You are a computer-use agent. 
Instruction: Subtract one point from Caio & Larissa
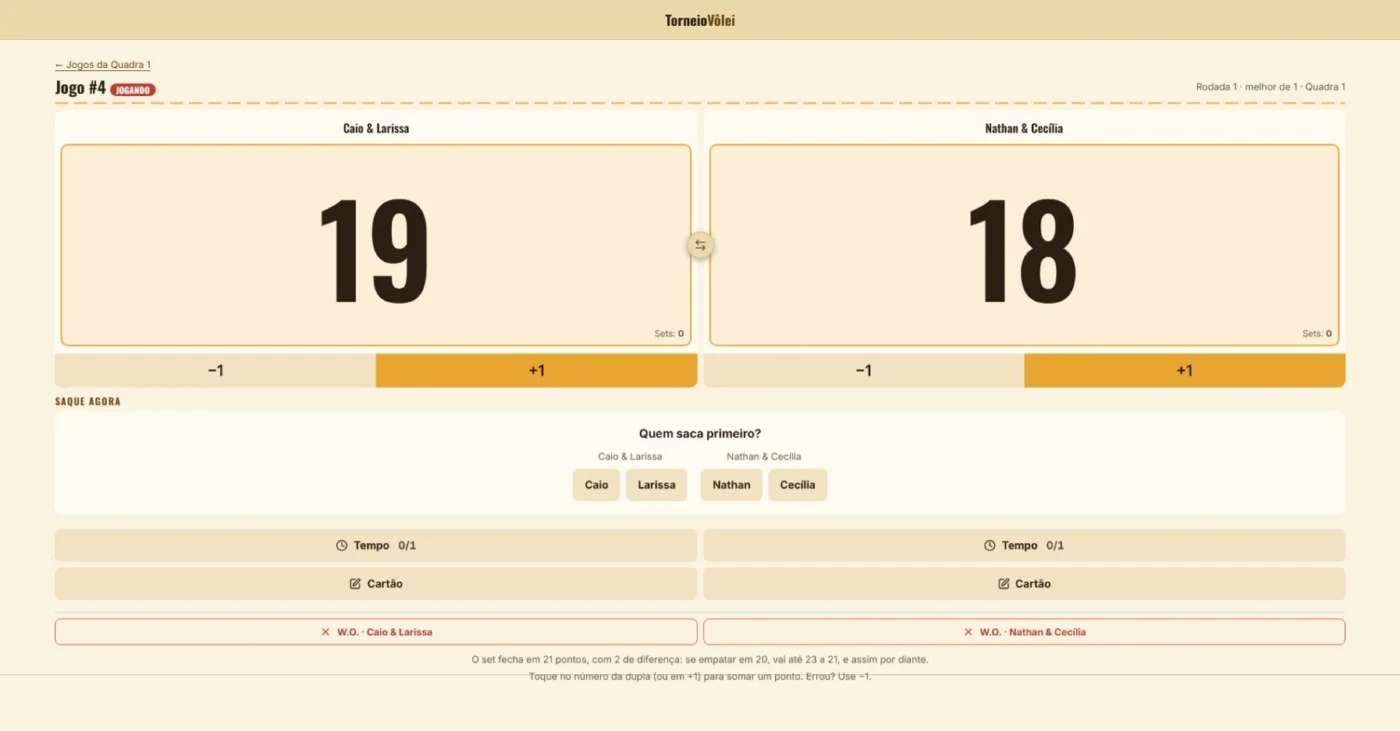[x=215, y=370]
